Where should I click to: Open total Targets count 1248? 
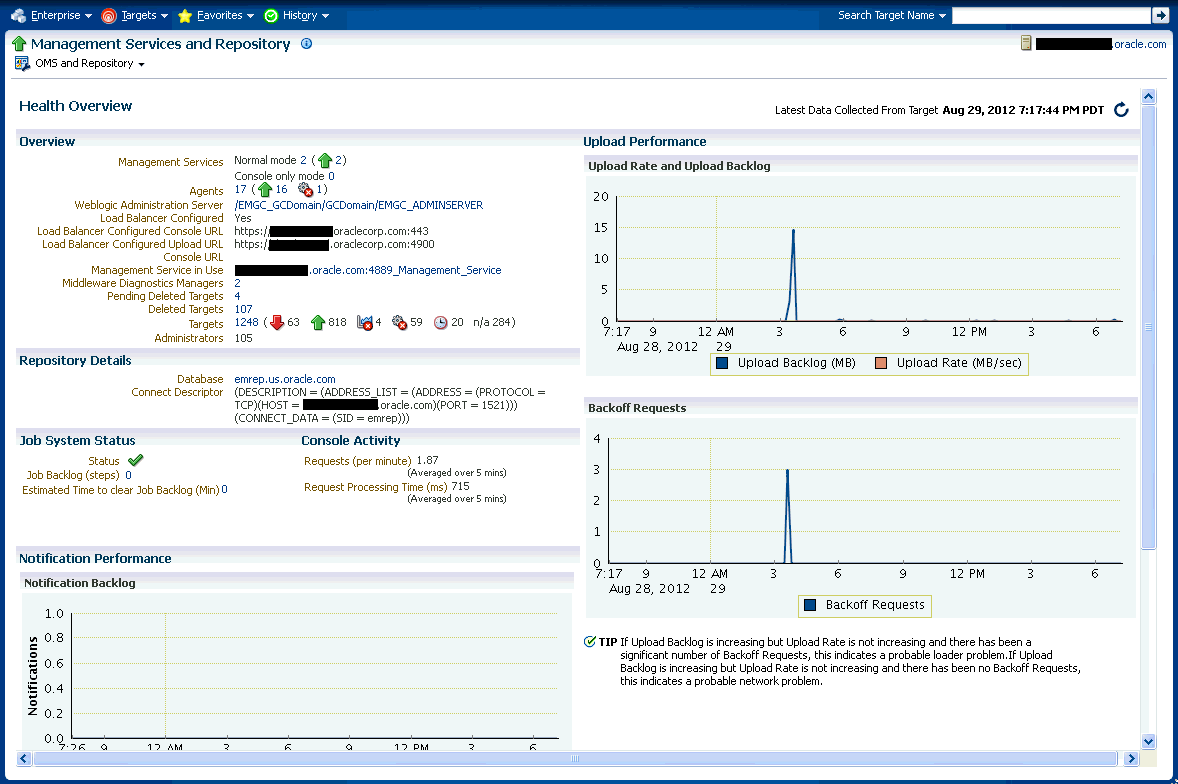(x=246, y=322)
